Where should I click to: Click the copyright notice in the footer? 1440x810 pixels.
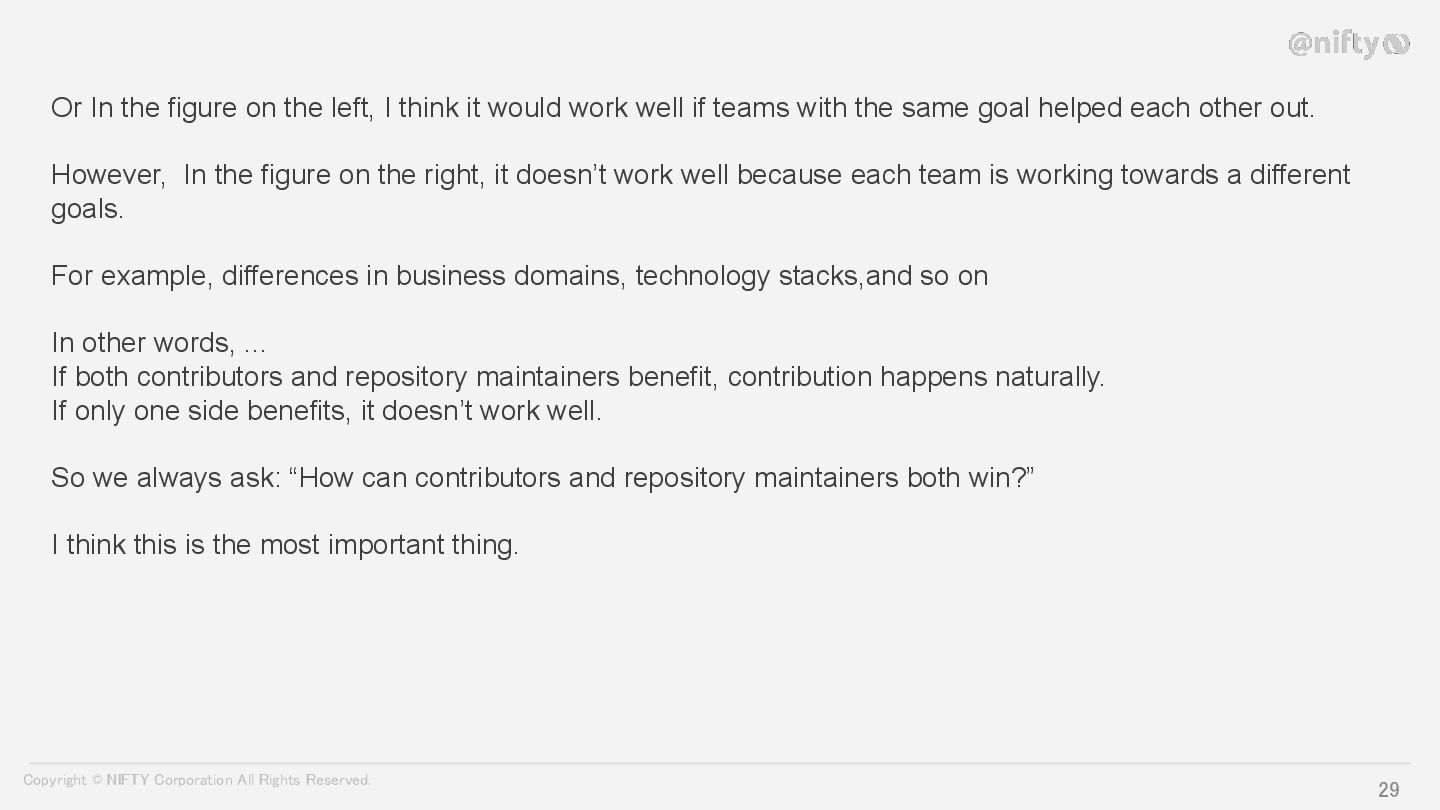[x=197, y=780]
